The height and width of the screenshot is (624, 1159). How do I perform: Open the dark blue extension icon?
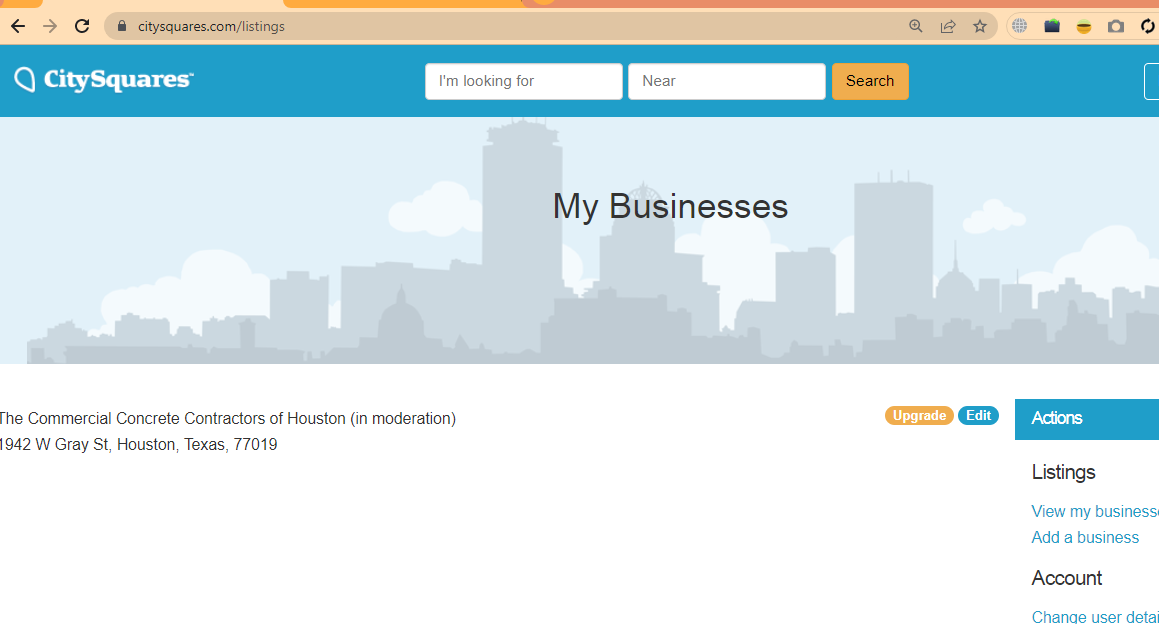[1052, 27]
